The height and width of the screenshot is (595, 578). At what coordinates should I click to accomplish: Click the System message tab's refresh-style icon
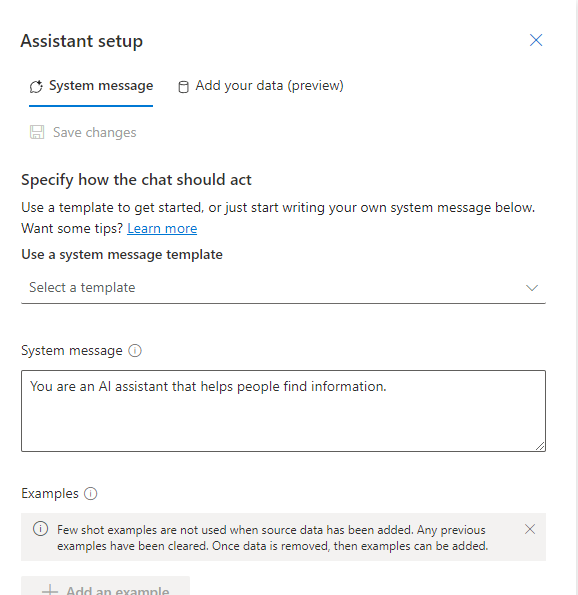(36, 87)
